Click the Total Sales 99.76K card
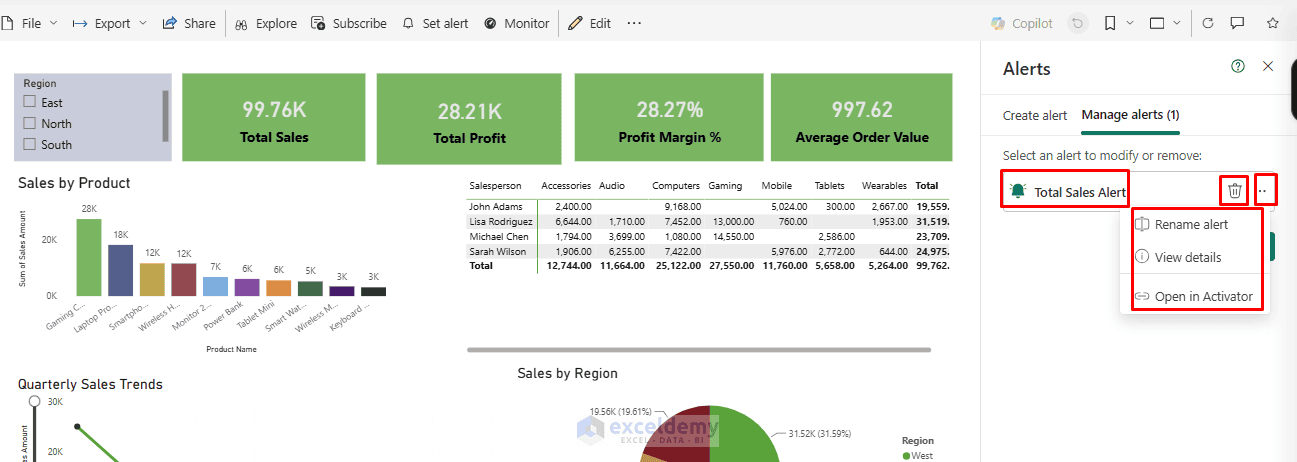The height and width of the screenshot is (462, 1297). tap(274, 116)
